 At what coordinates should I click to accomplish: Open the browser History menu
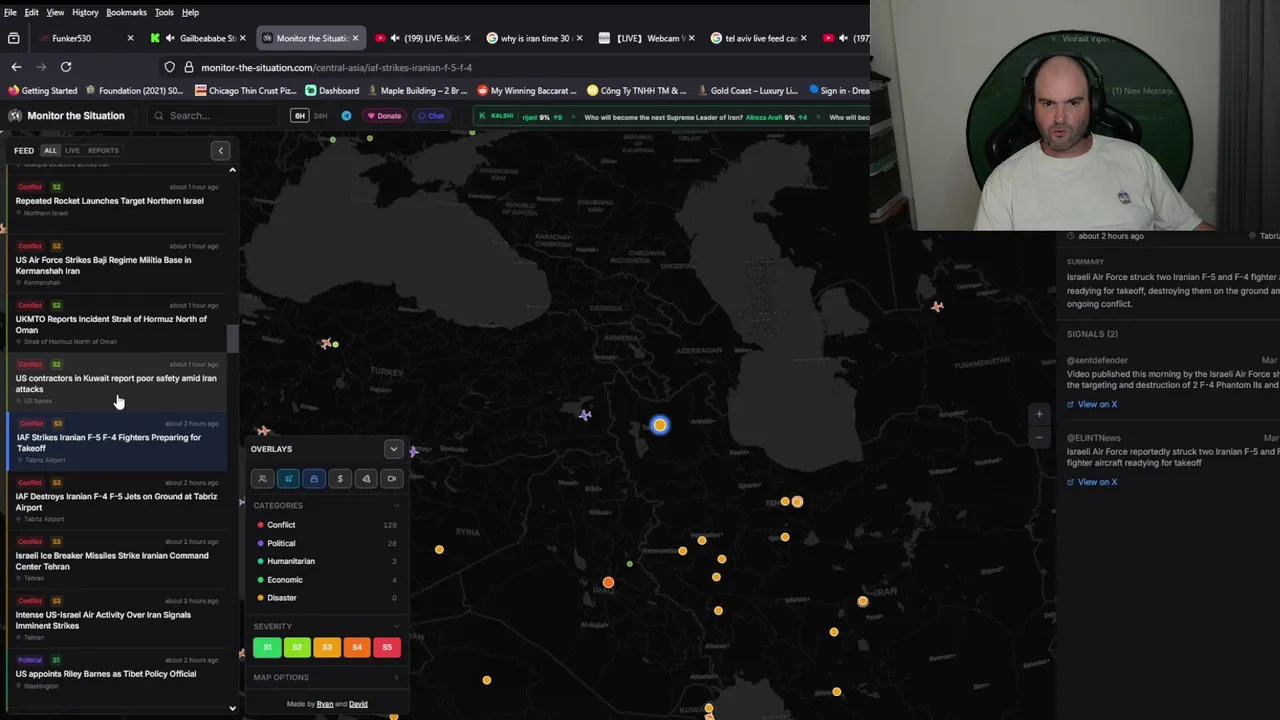tap(85, 12)
